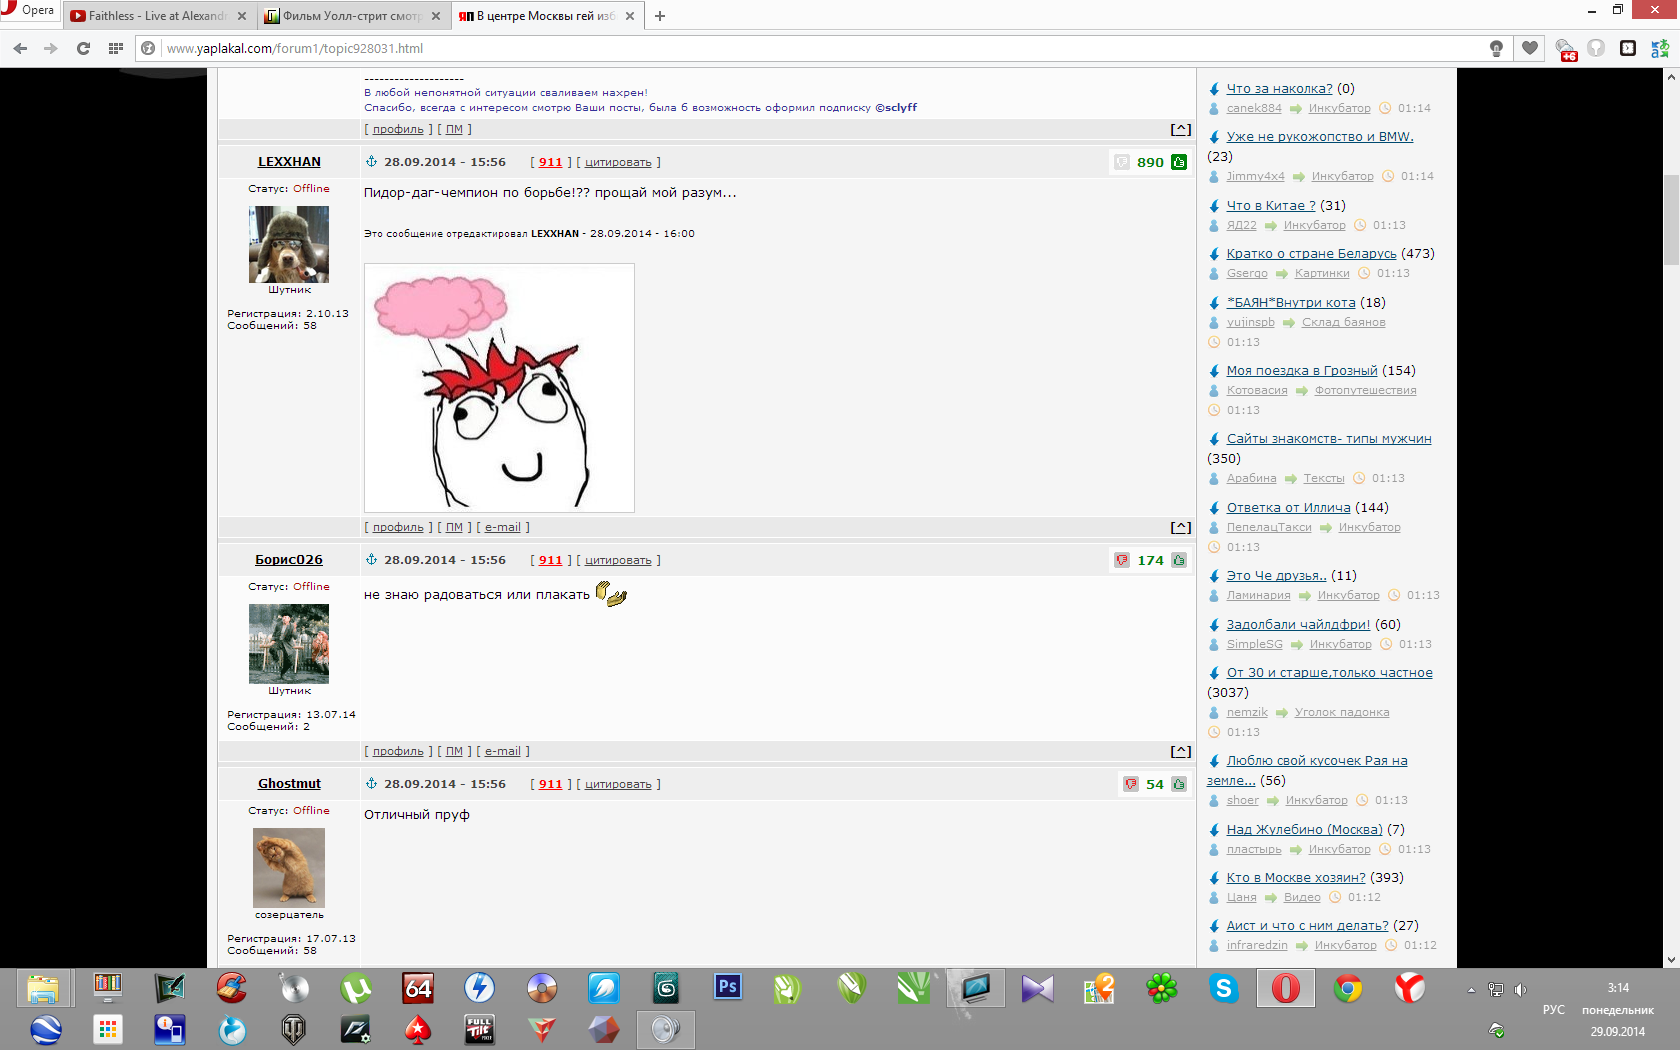Click LEXXHAN's dog avatar image
Image resolution: width=1680 pixels, height=1050 pixels.
289,244
